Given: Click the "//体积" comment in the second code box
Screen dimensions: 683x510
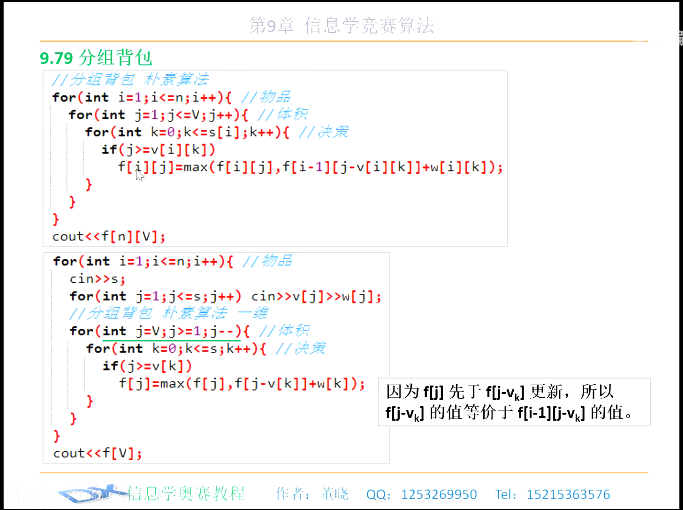Looking at the screenshot, I should [x=284, y=331].
